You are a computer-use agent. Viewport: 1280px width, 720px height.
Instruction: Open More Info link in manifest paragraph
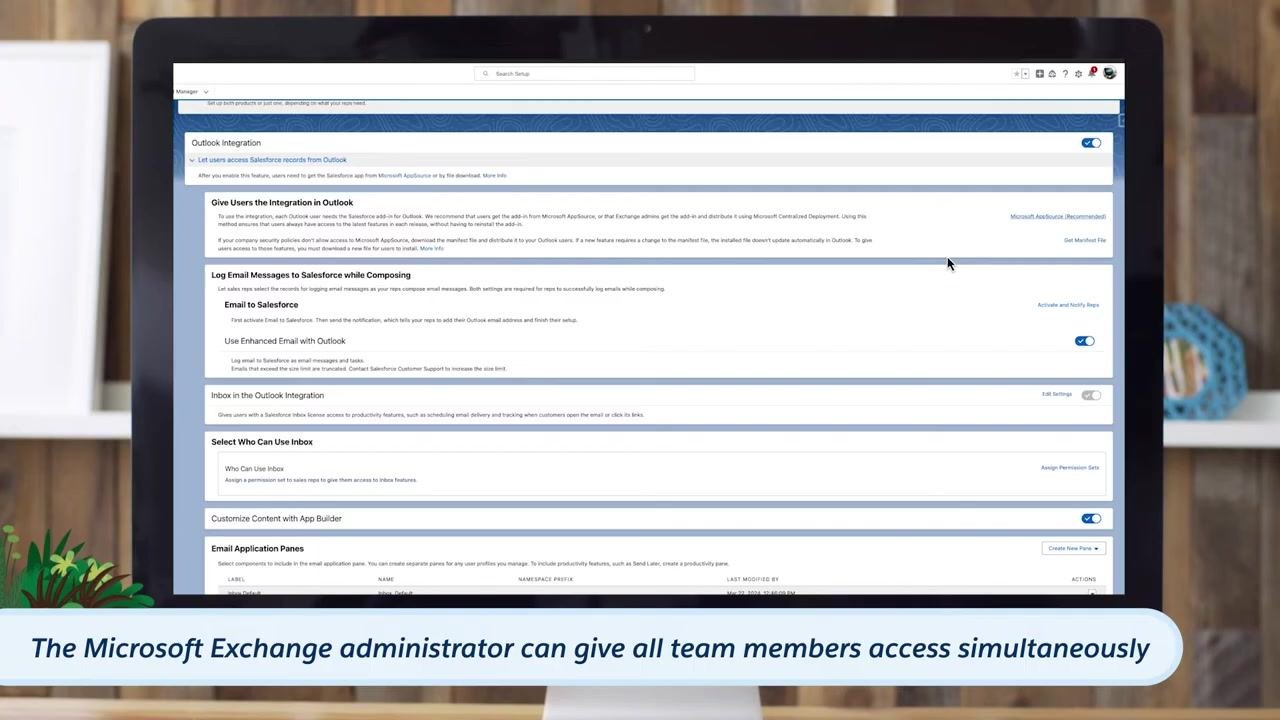coord(432,248)
